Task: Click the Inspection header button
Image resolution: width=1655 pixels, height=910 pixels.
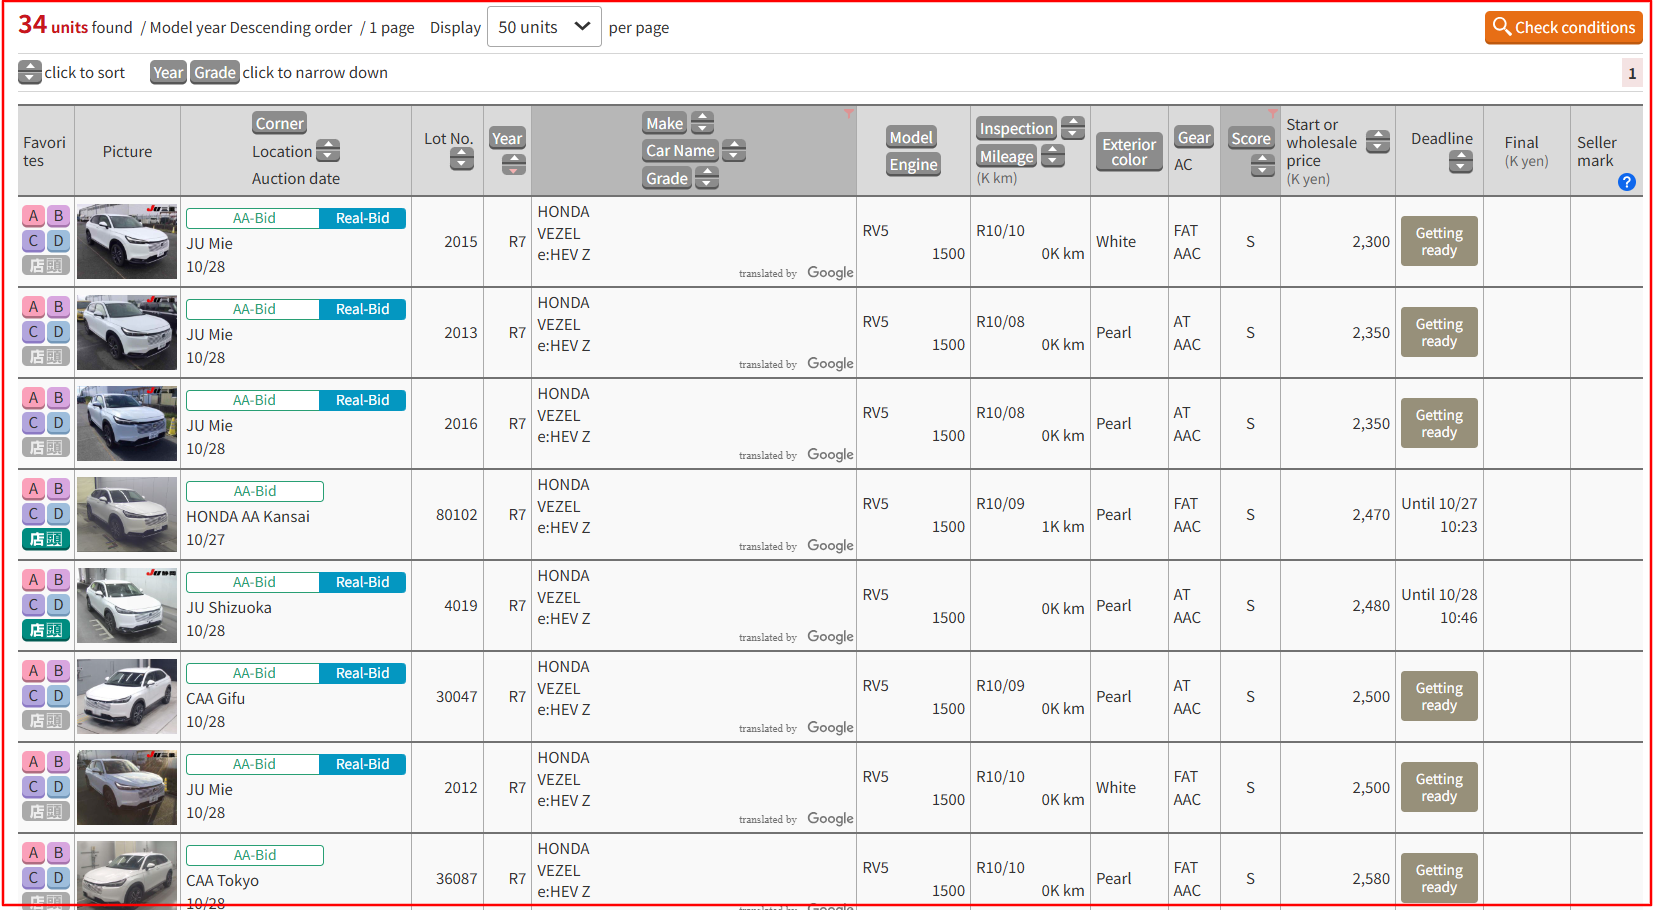Action: (x=1016, y=128)
